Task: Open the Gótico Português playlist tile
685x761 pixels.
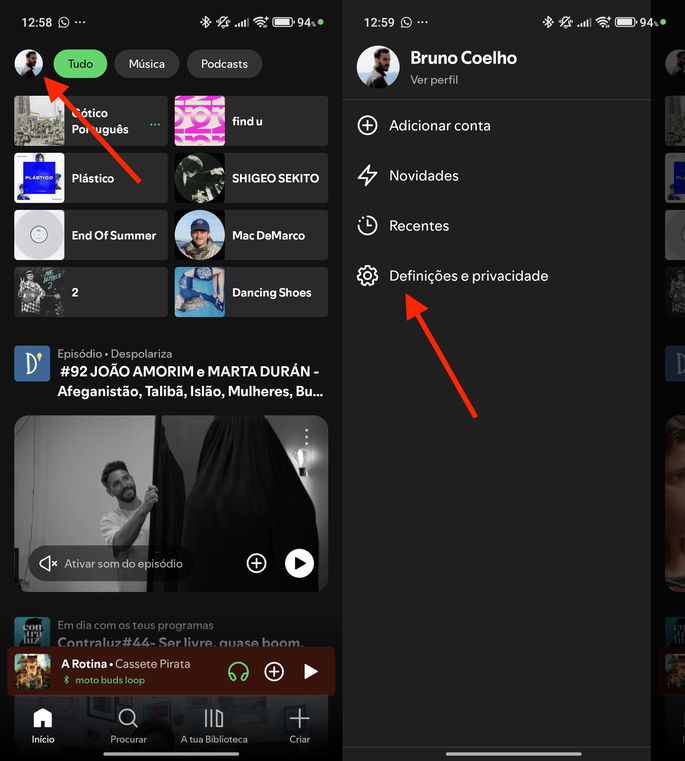Action: 91,121
